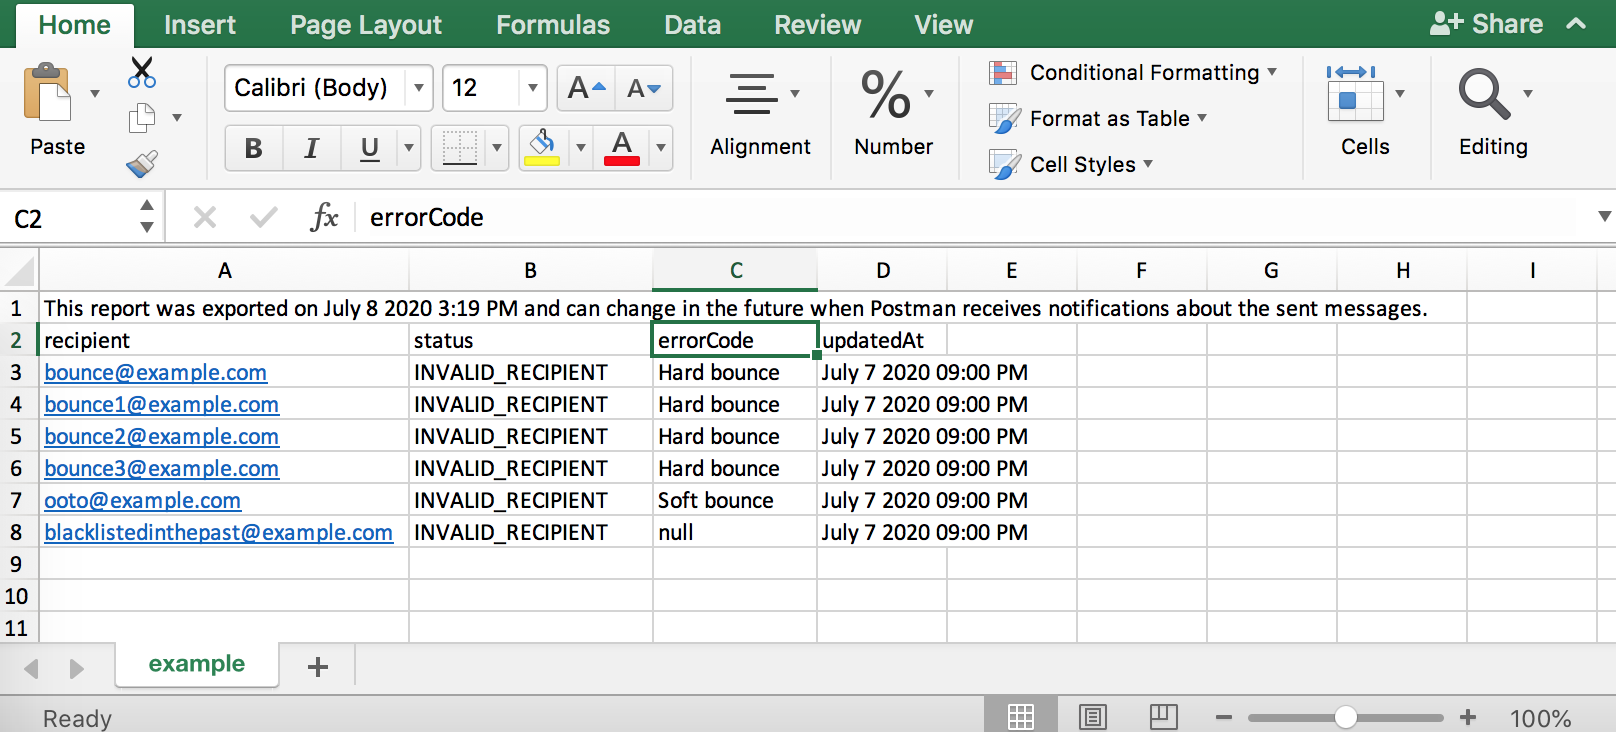Screen dimensions: 1616x732
Task: Open the Copy options dropdown arrow
Action: [177, 118]
